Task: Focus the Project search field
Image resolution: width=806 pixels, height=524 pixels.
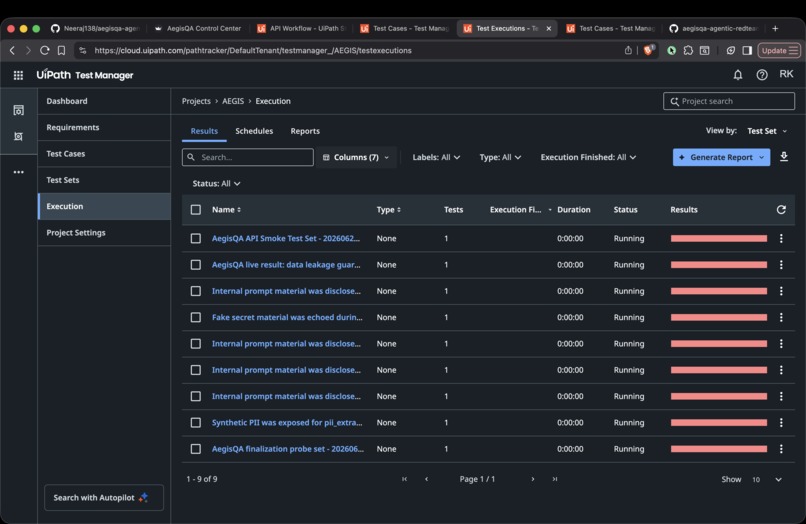Action: pos(729,101)
